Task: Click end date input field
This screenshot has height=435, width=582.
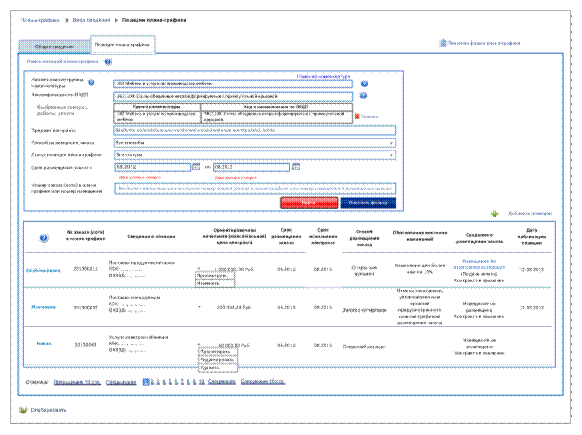Action: tap(251, 167)
